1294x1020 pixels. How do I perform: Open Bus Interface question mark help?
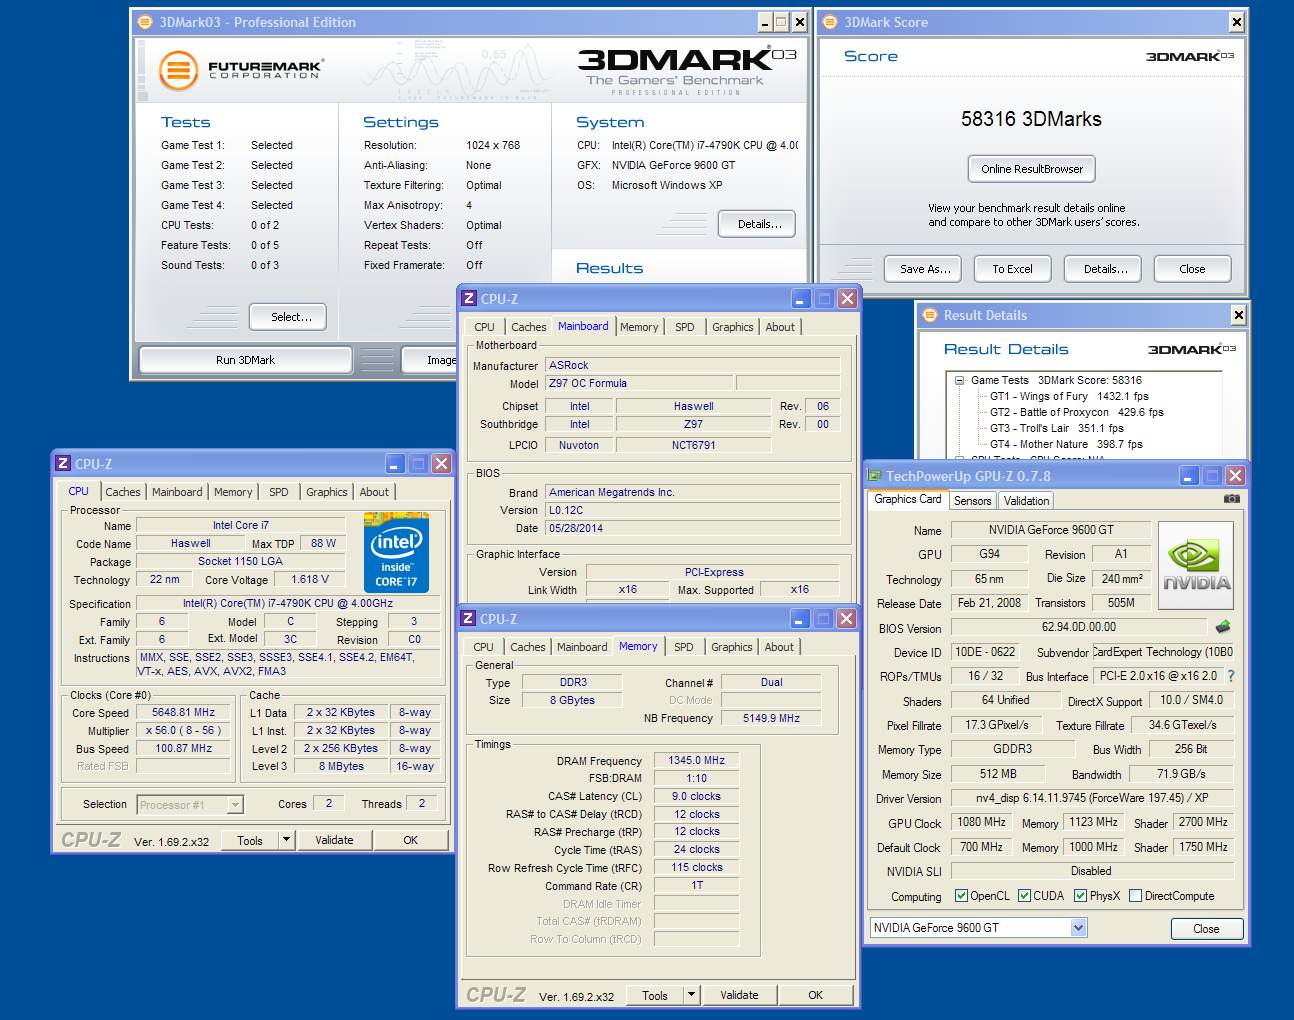click(1231, 676)
